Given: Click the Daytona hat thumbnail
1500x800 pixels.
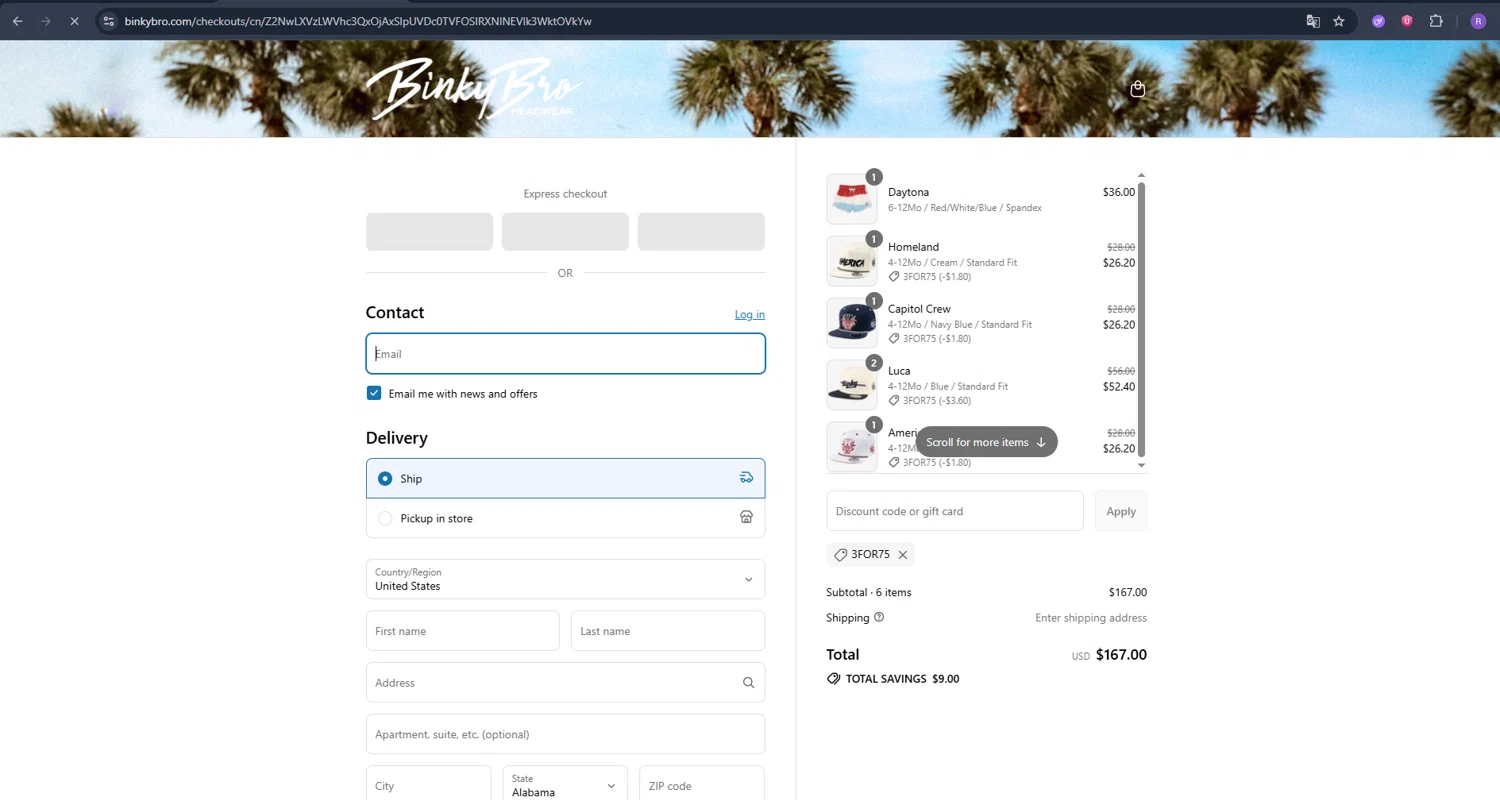Looking at the screenshot, I should (851, 199).
